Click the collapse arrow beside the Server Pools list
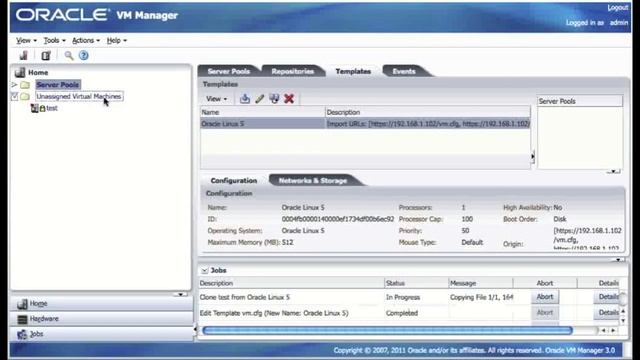The height and width of the screenshot is (360, 640). click(x=533, y=156)
